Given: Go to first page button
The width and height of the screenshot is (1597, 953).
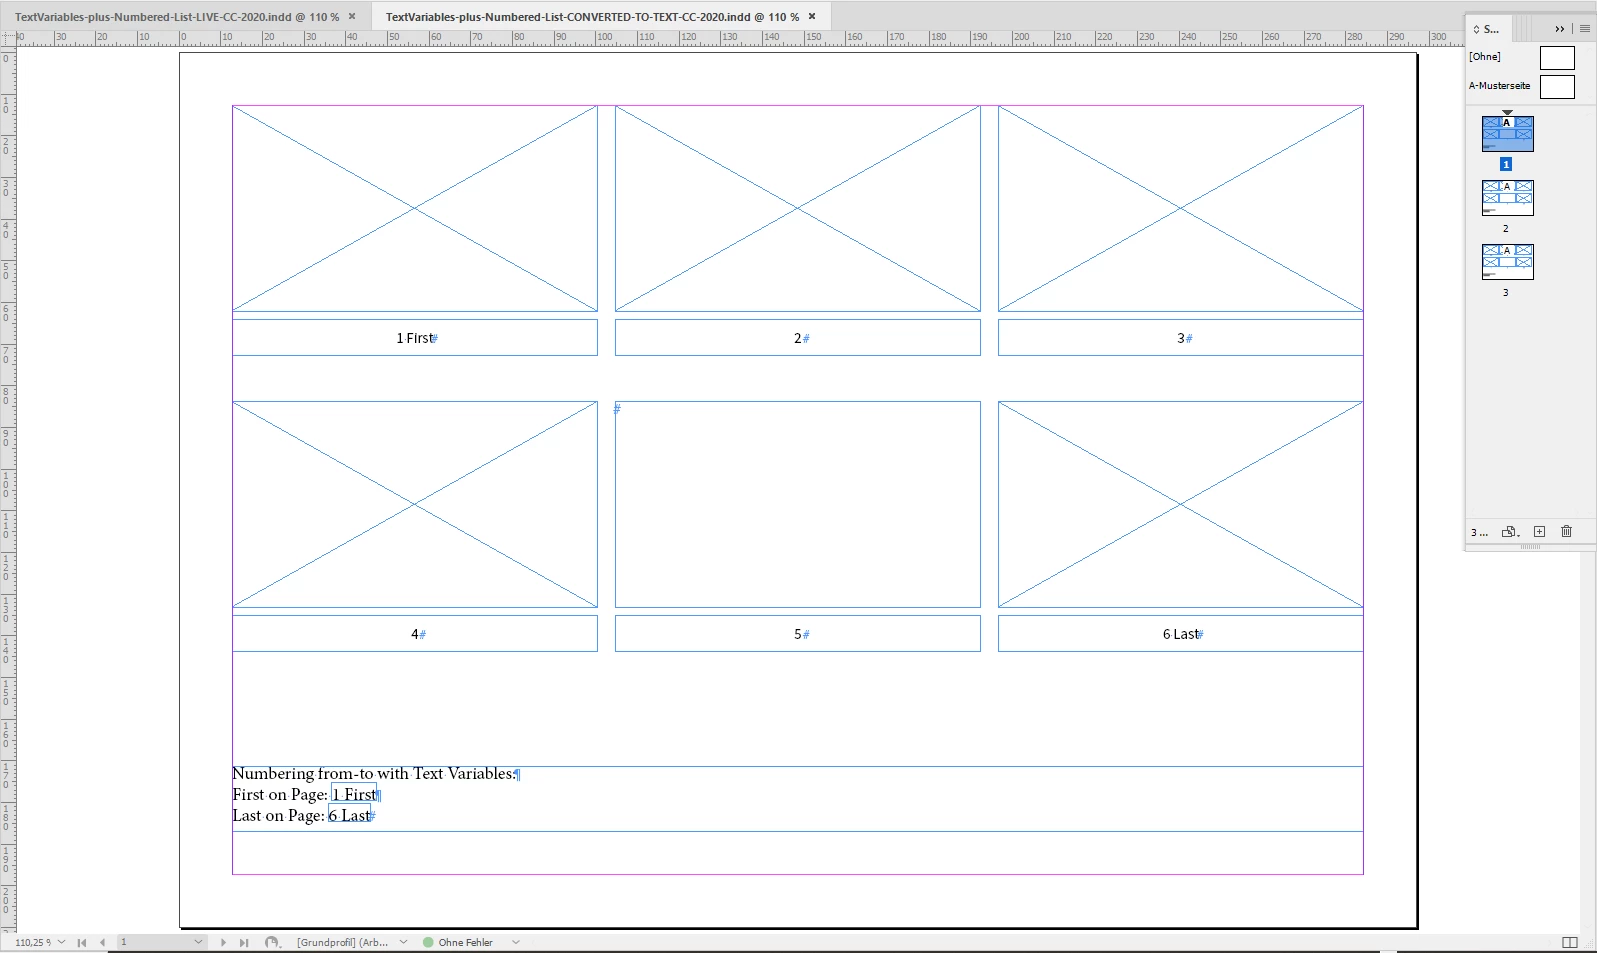Looking at the screenshot, I should (x=82, y=942).
